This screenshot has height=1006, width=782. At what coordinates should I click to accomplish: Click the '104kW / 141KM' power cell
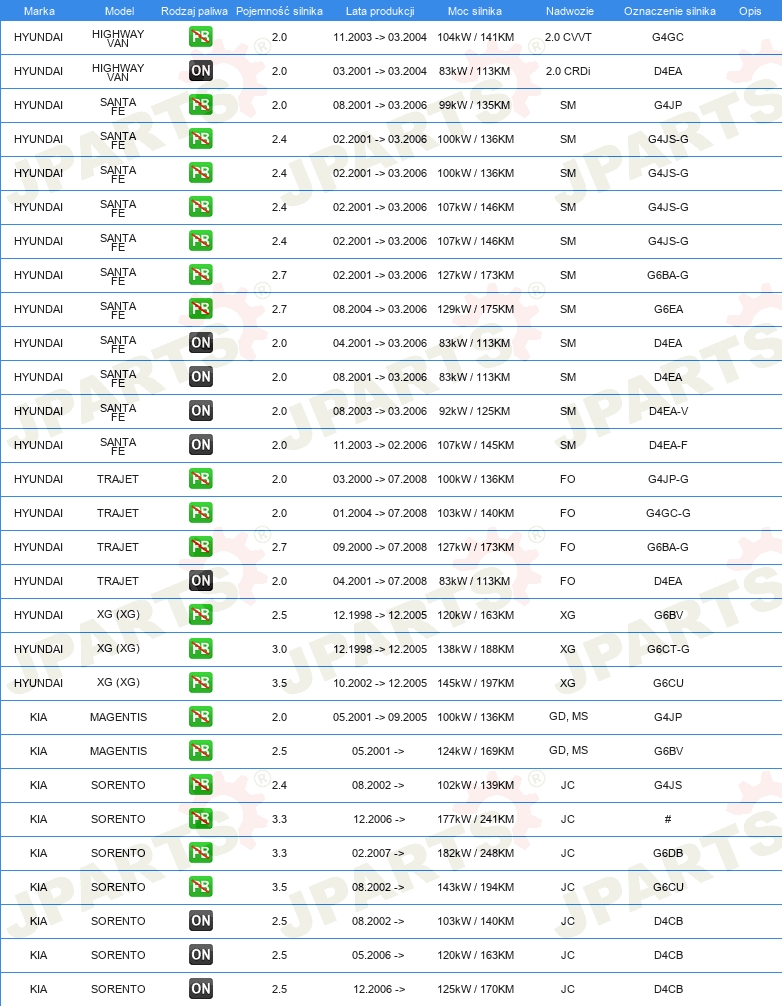point(475,37)
